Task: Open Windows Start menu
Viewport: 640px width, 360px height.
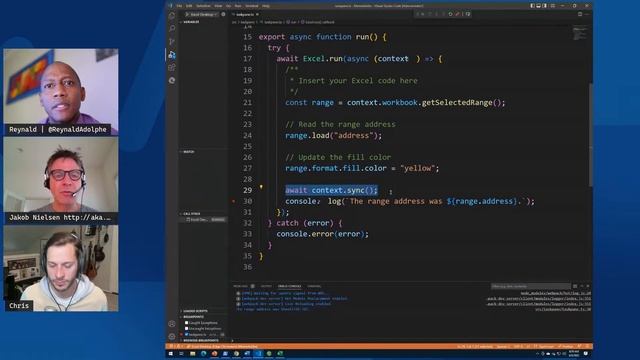Action: 171,353
